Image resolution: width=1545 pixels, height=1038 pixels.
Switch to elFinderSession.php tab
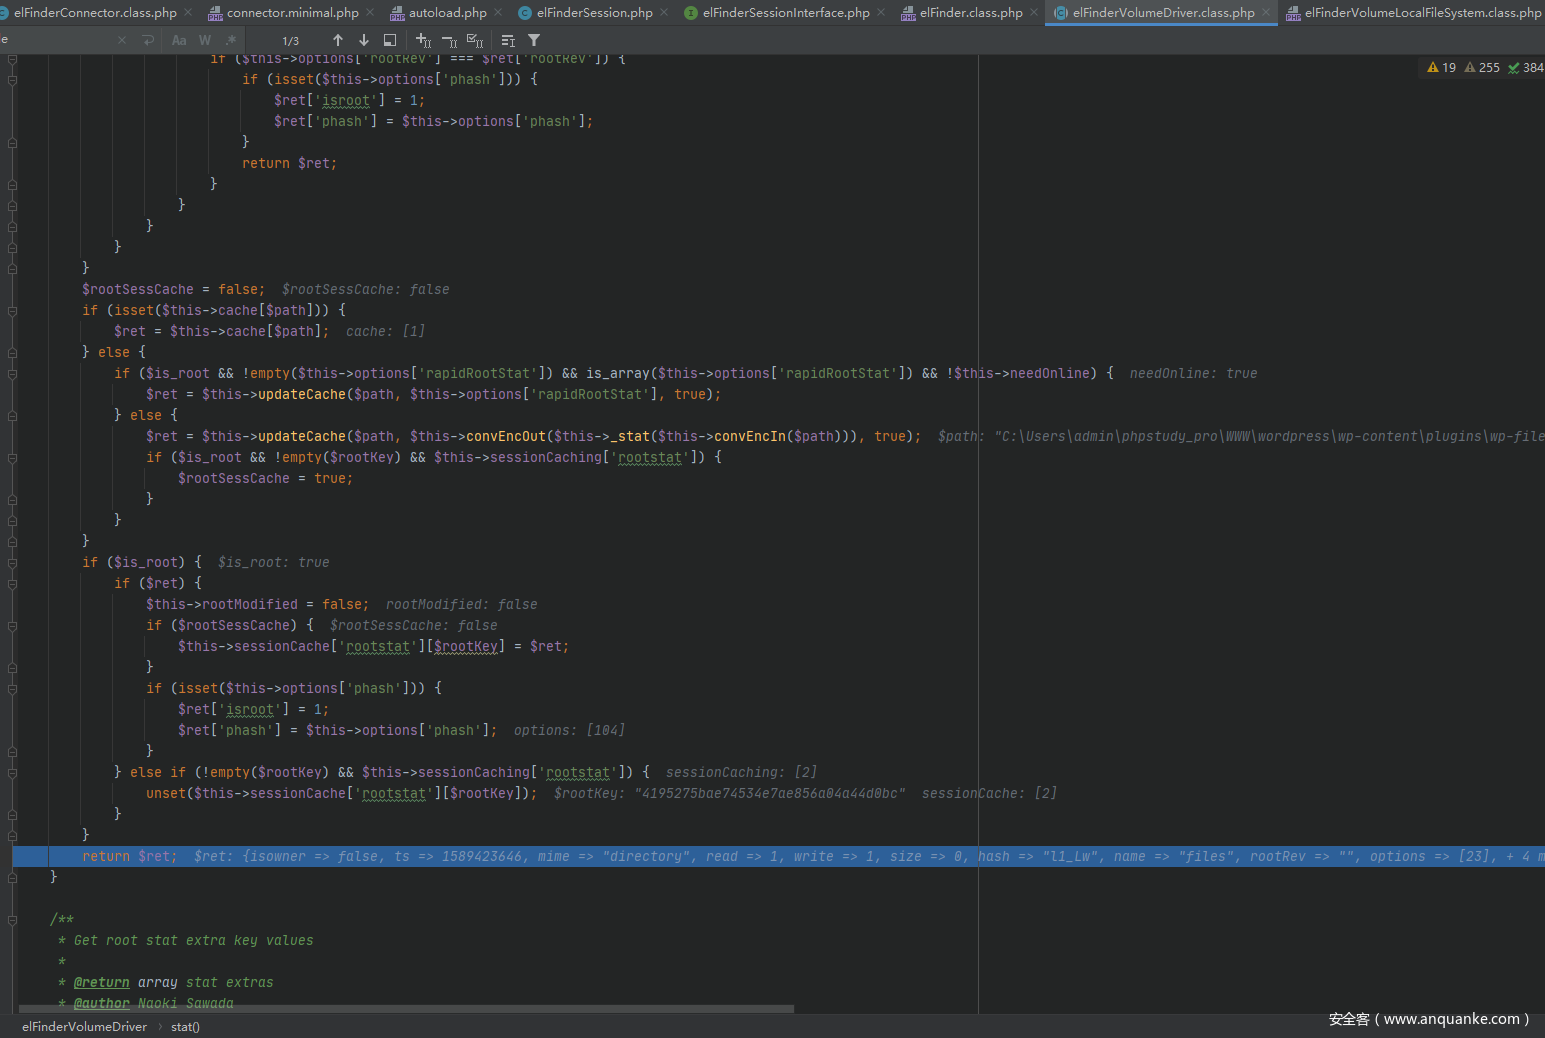594,13
